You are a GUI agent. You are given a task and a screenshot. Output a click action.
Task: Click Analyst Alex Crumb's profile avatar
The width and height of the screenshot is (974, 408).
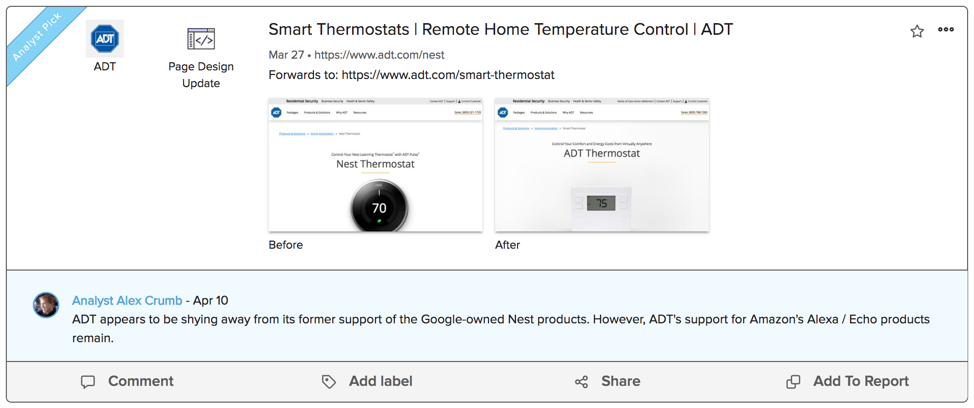tap(46, 305)
